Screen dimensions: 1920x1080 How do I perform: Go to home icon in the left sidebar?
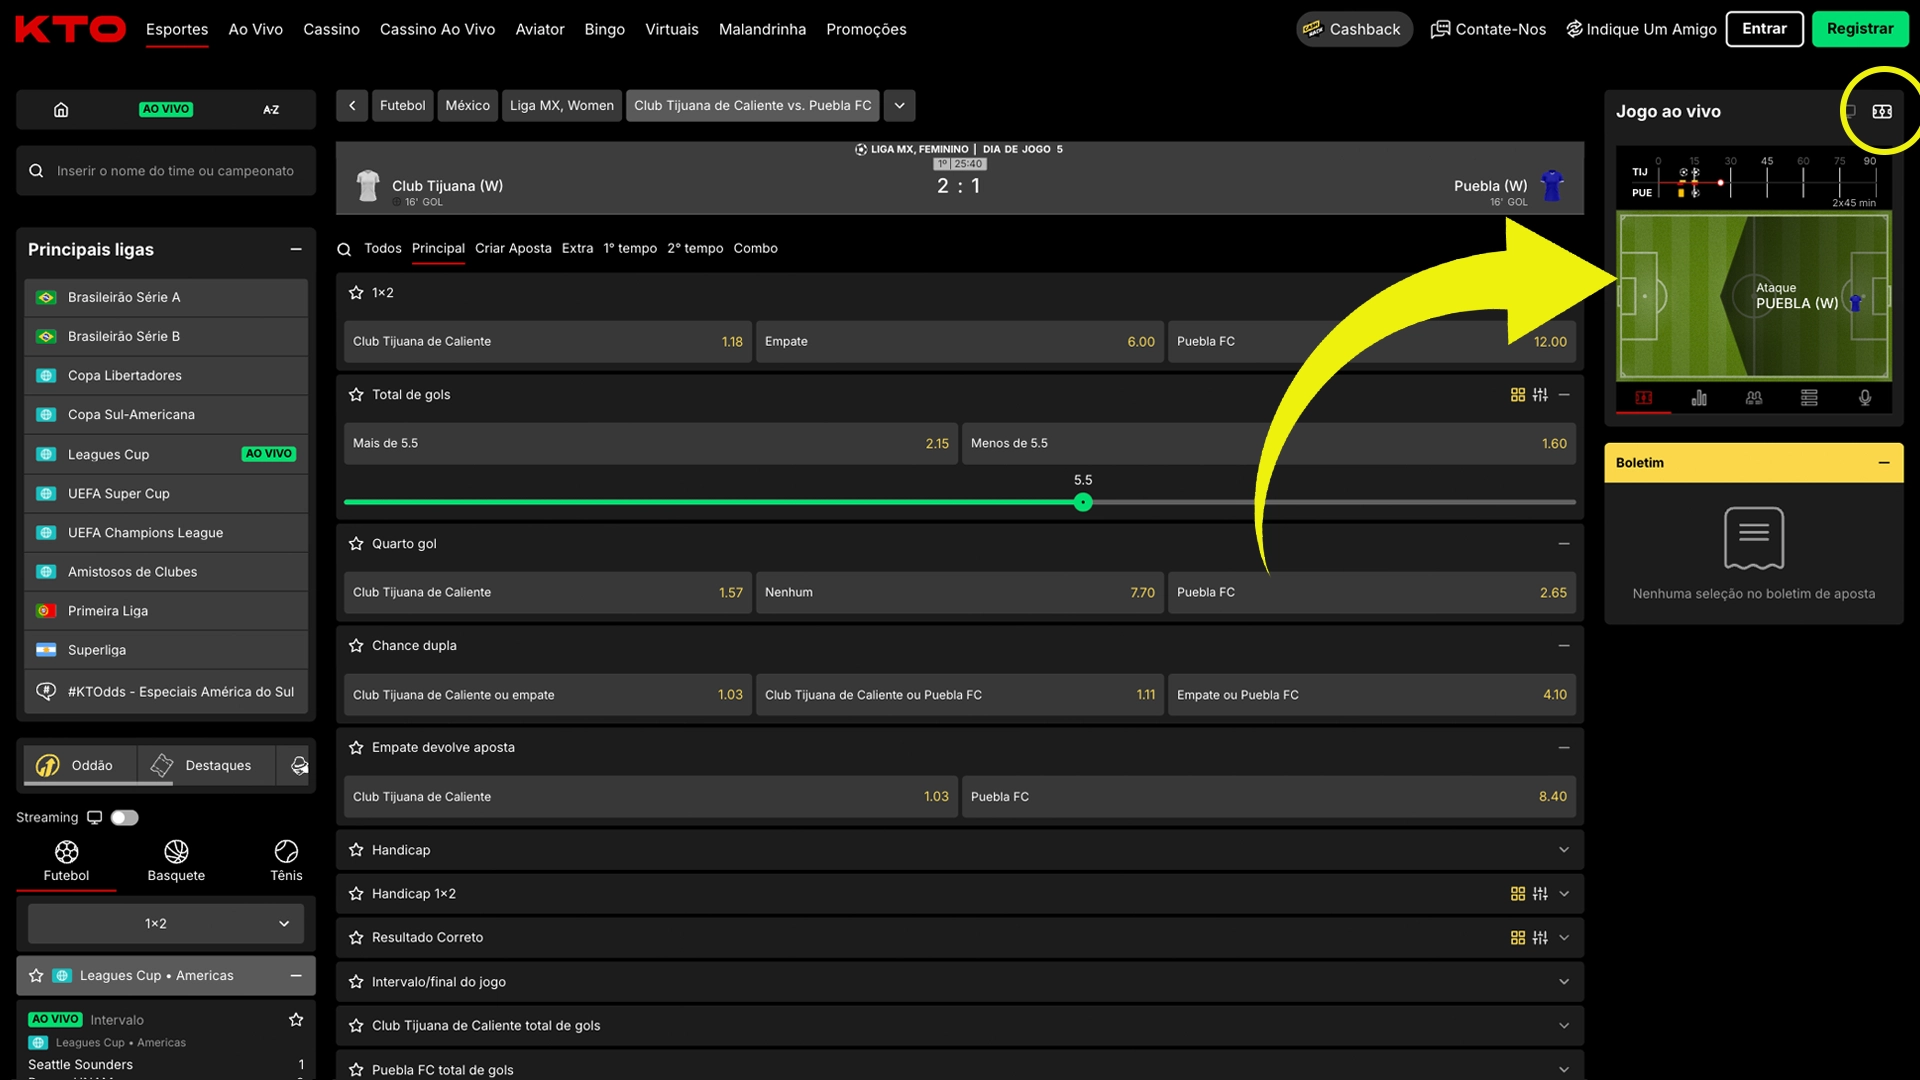point(61,110)
